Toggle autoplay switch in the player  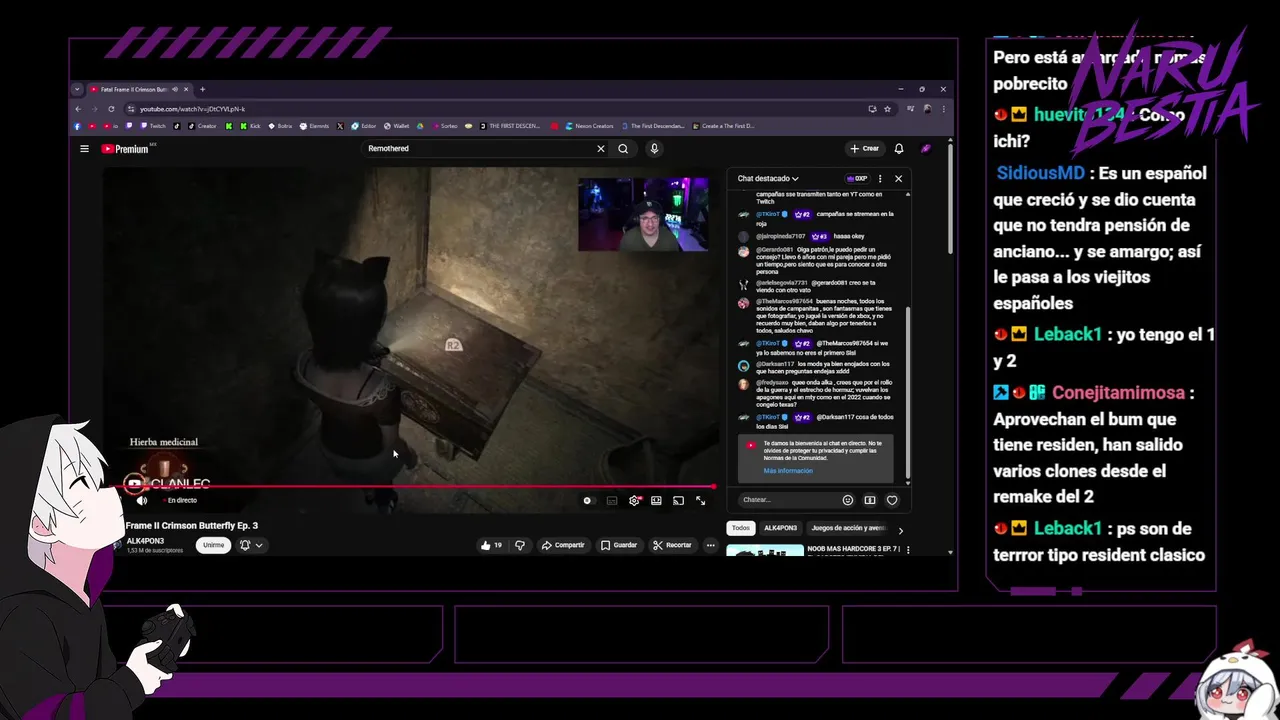click(x=588, y=500)
